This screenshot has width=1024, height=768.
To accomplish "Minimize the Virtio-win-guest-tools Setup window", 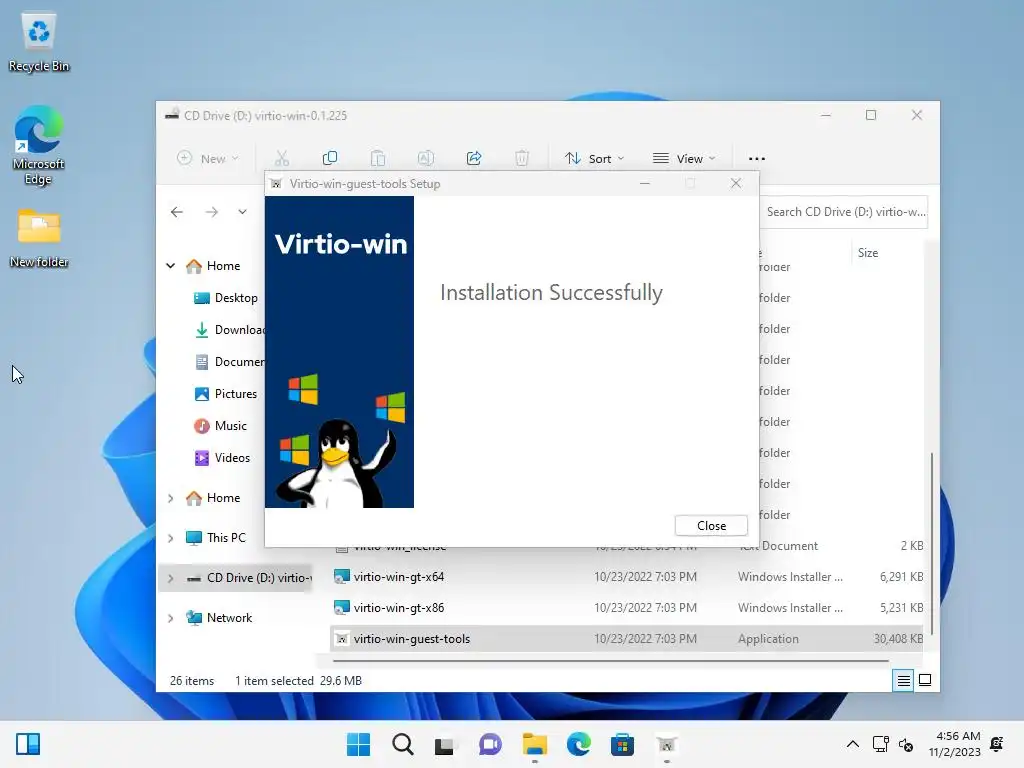I will coord(645,184).
